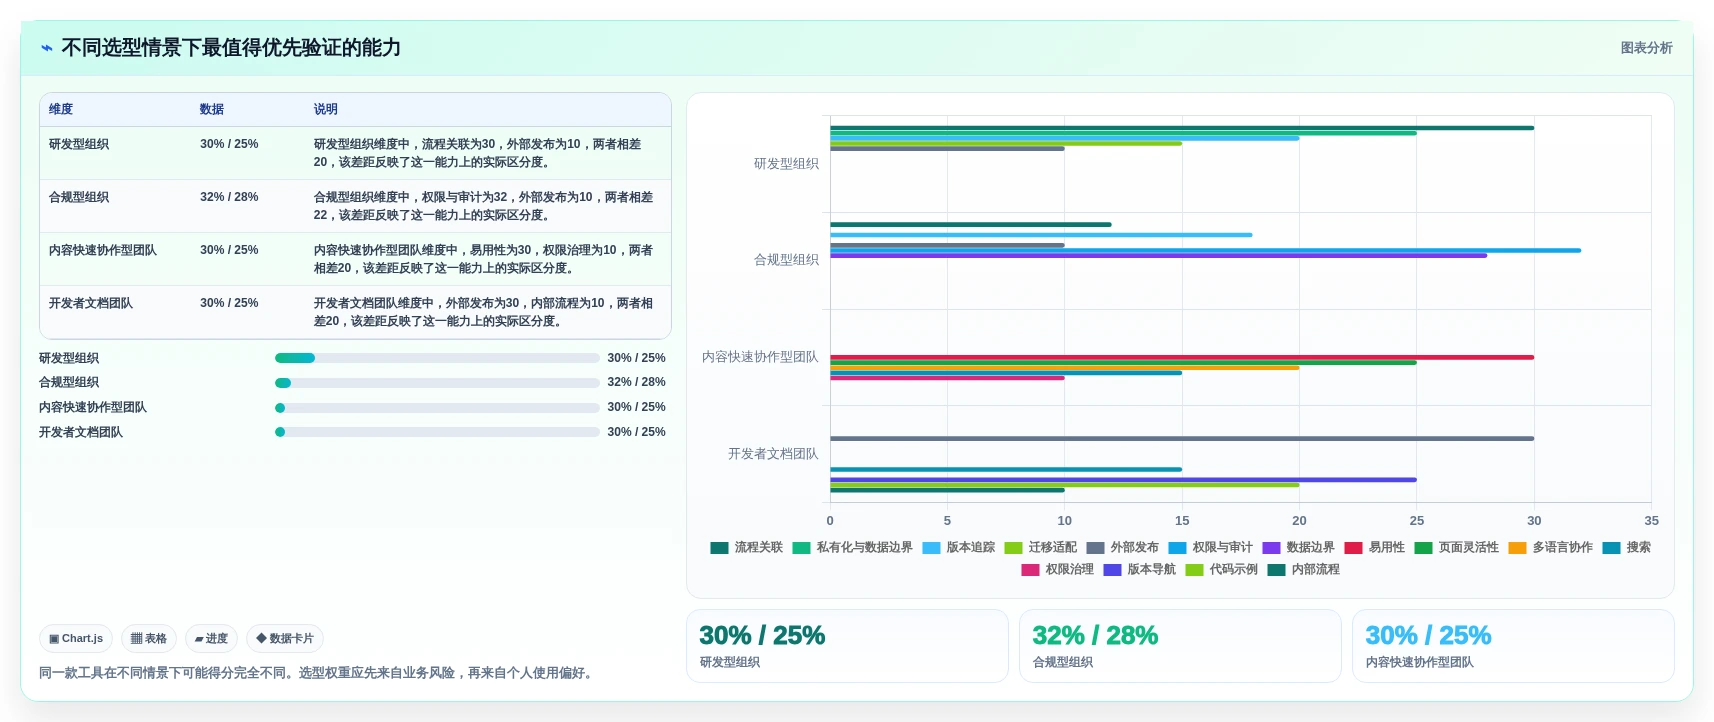Click the indigo 版本导航 bar reaching 25
The width and height of the screenshot is (1714, 722).
coord(1123,480)
